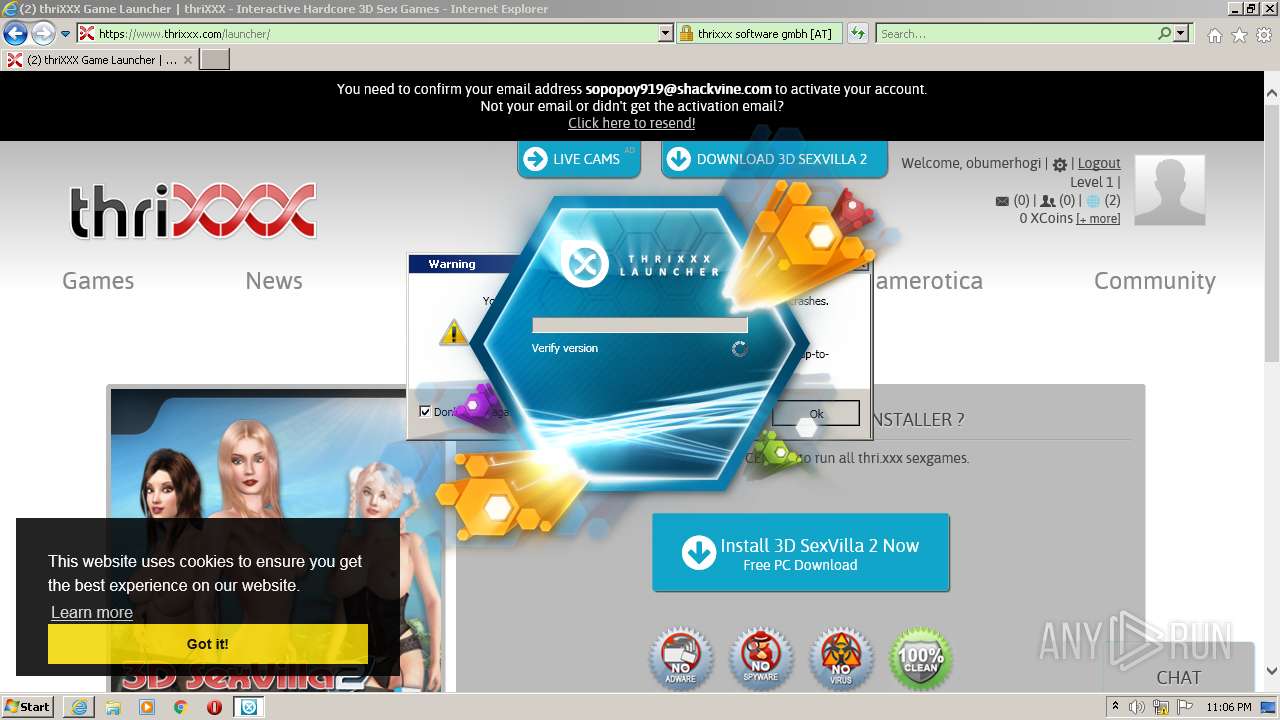Click the thriXXX site logo
Viewport: 1280px width, 720px height.
click(x=193, y=210)
